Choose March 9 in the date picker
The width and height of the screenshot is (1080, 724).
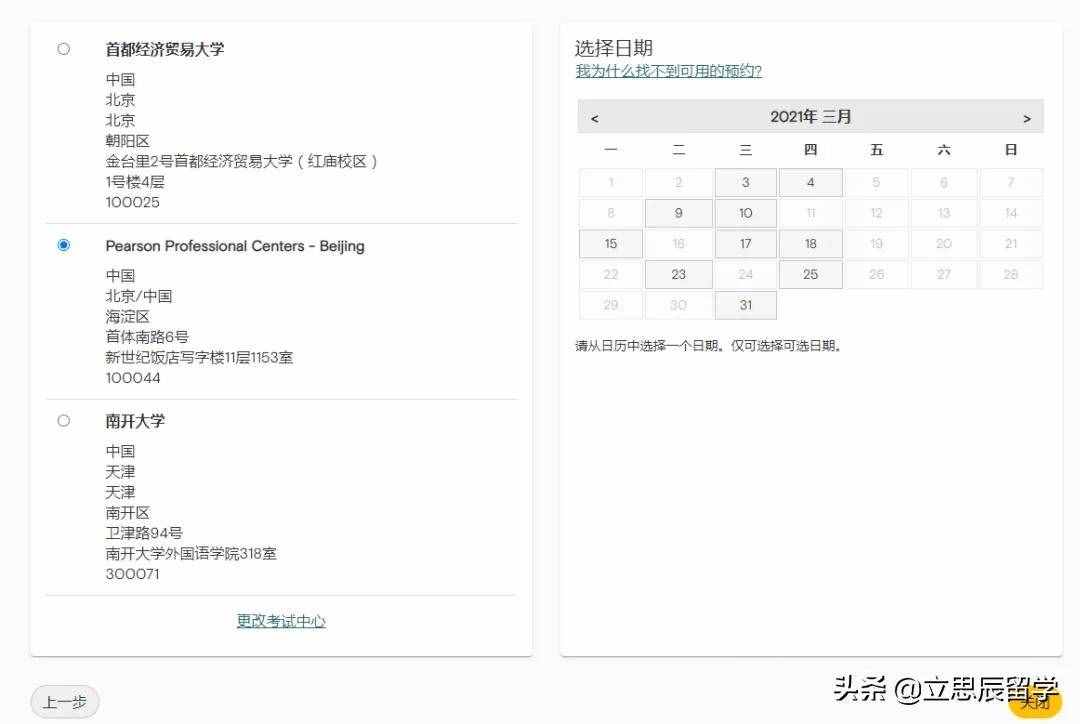pyautogui.click(x=678, y=214)
